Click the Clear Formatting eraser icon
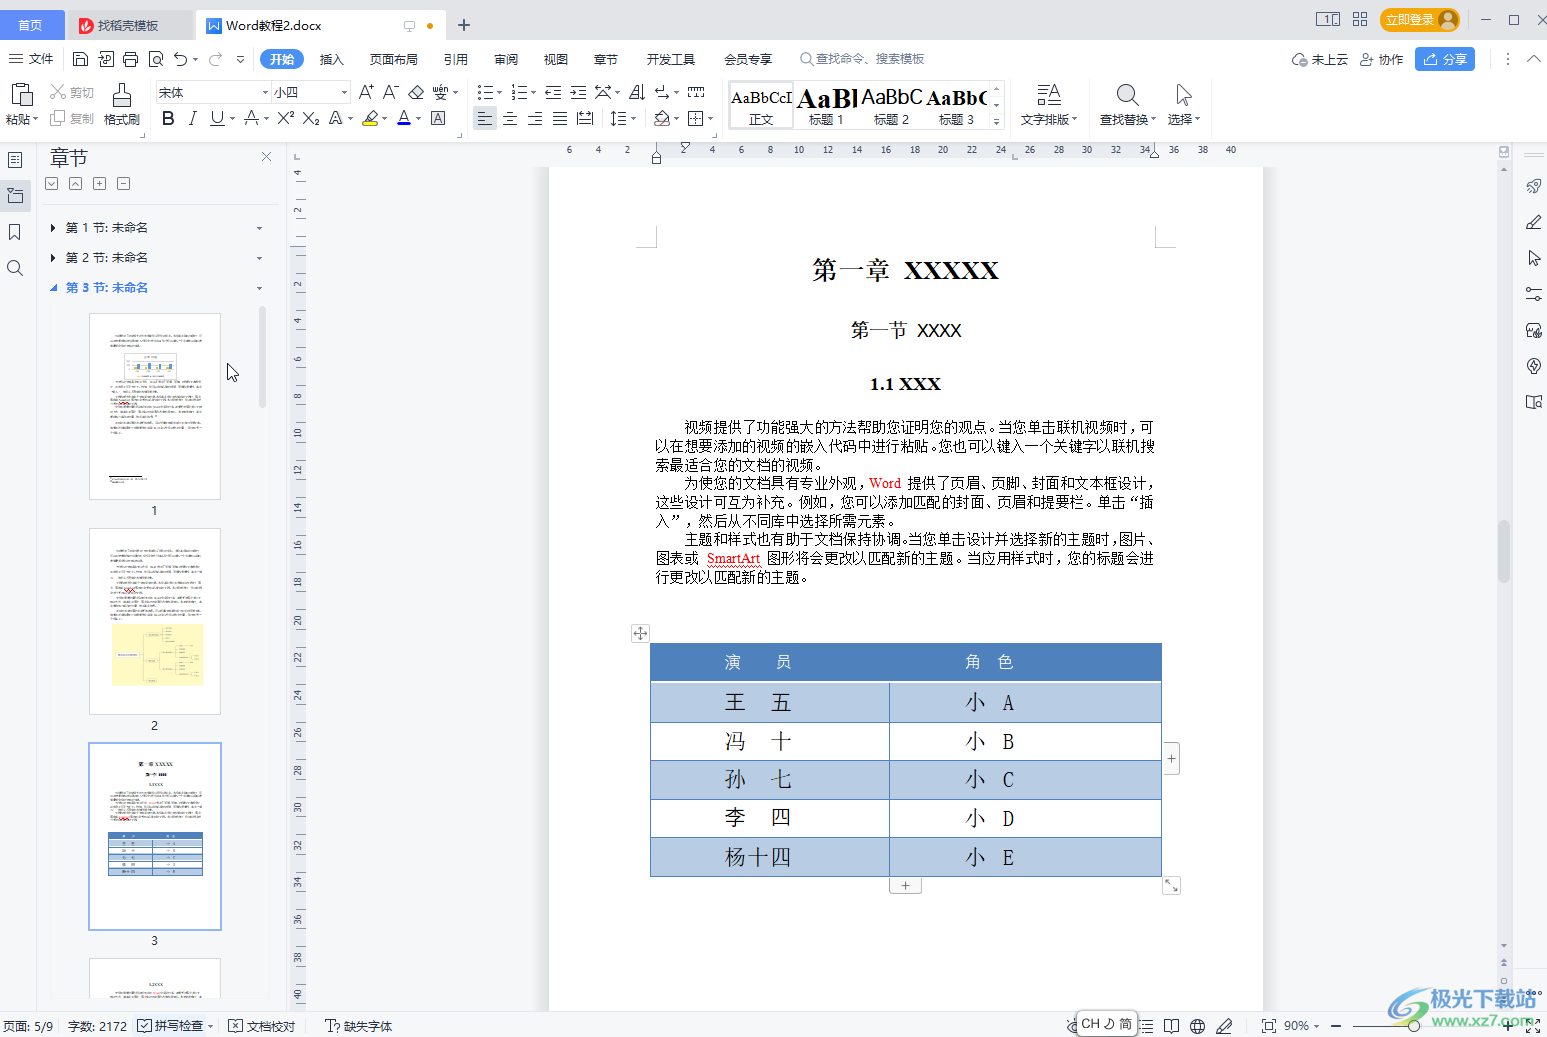 (x=416, y=92)
